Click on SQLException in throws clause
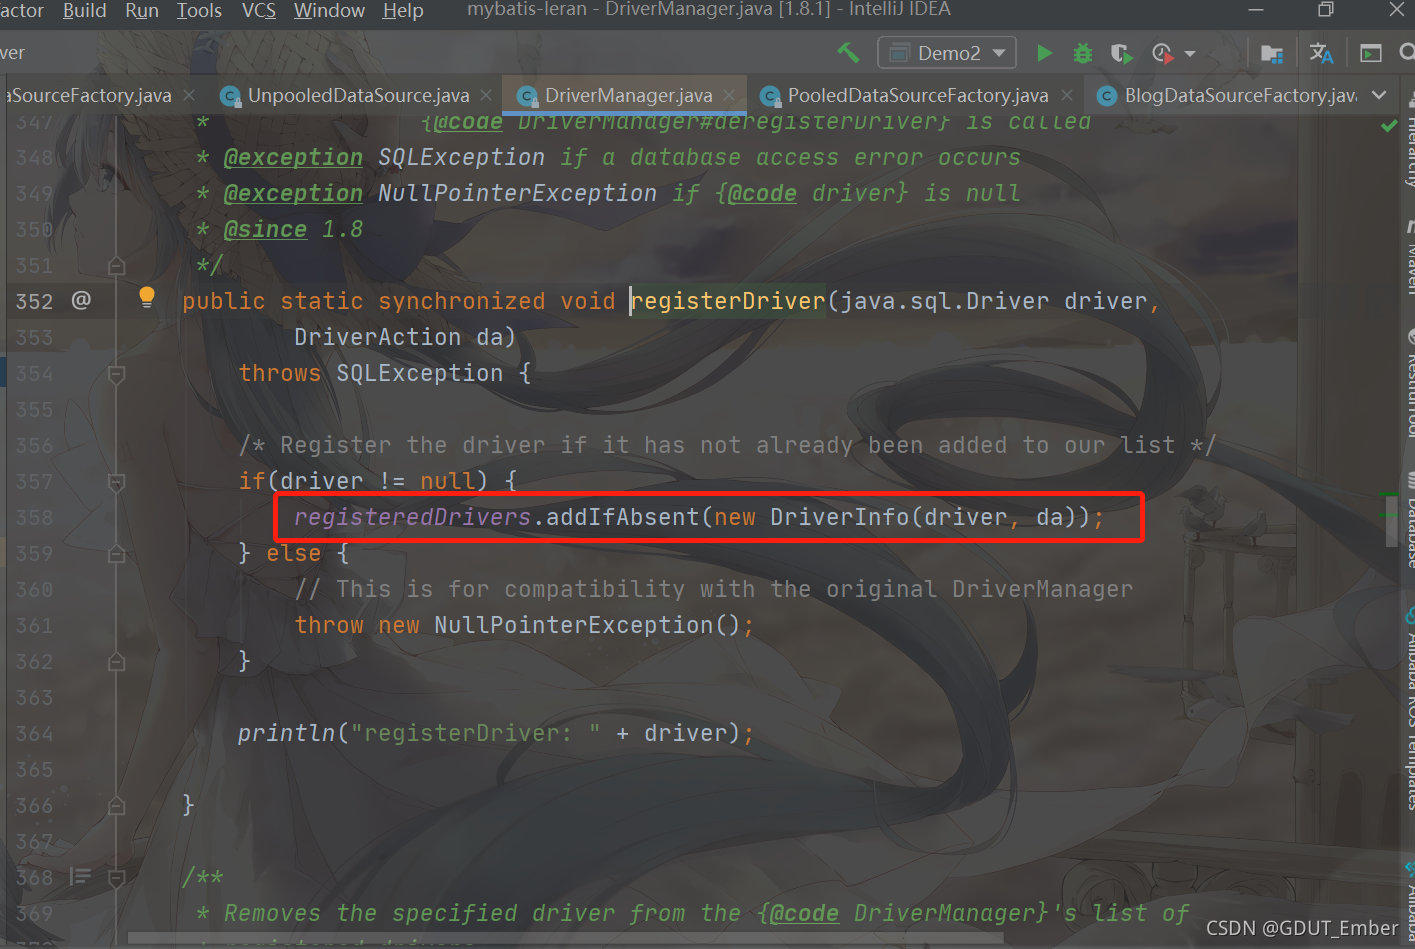Image resolution: width=1415 pixels, height=949 pixels. (x=419, y=373)
